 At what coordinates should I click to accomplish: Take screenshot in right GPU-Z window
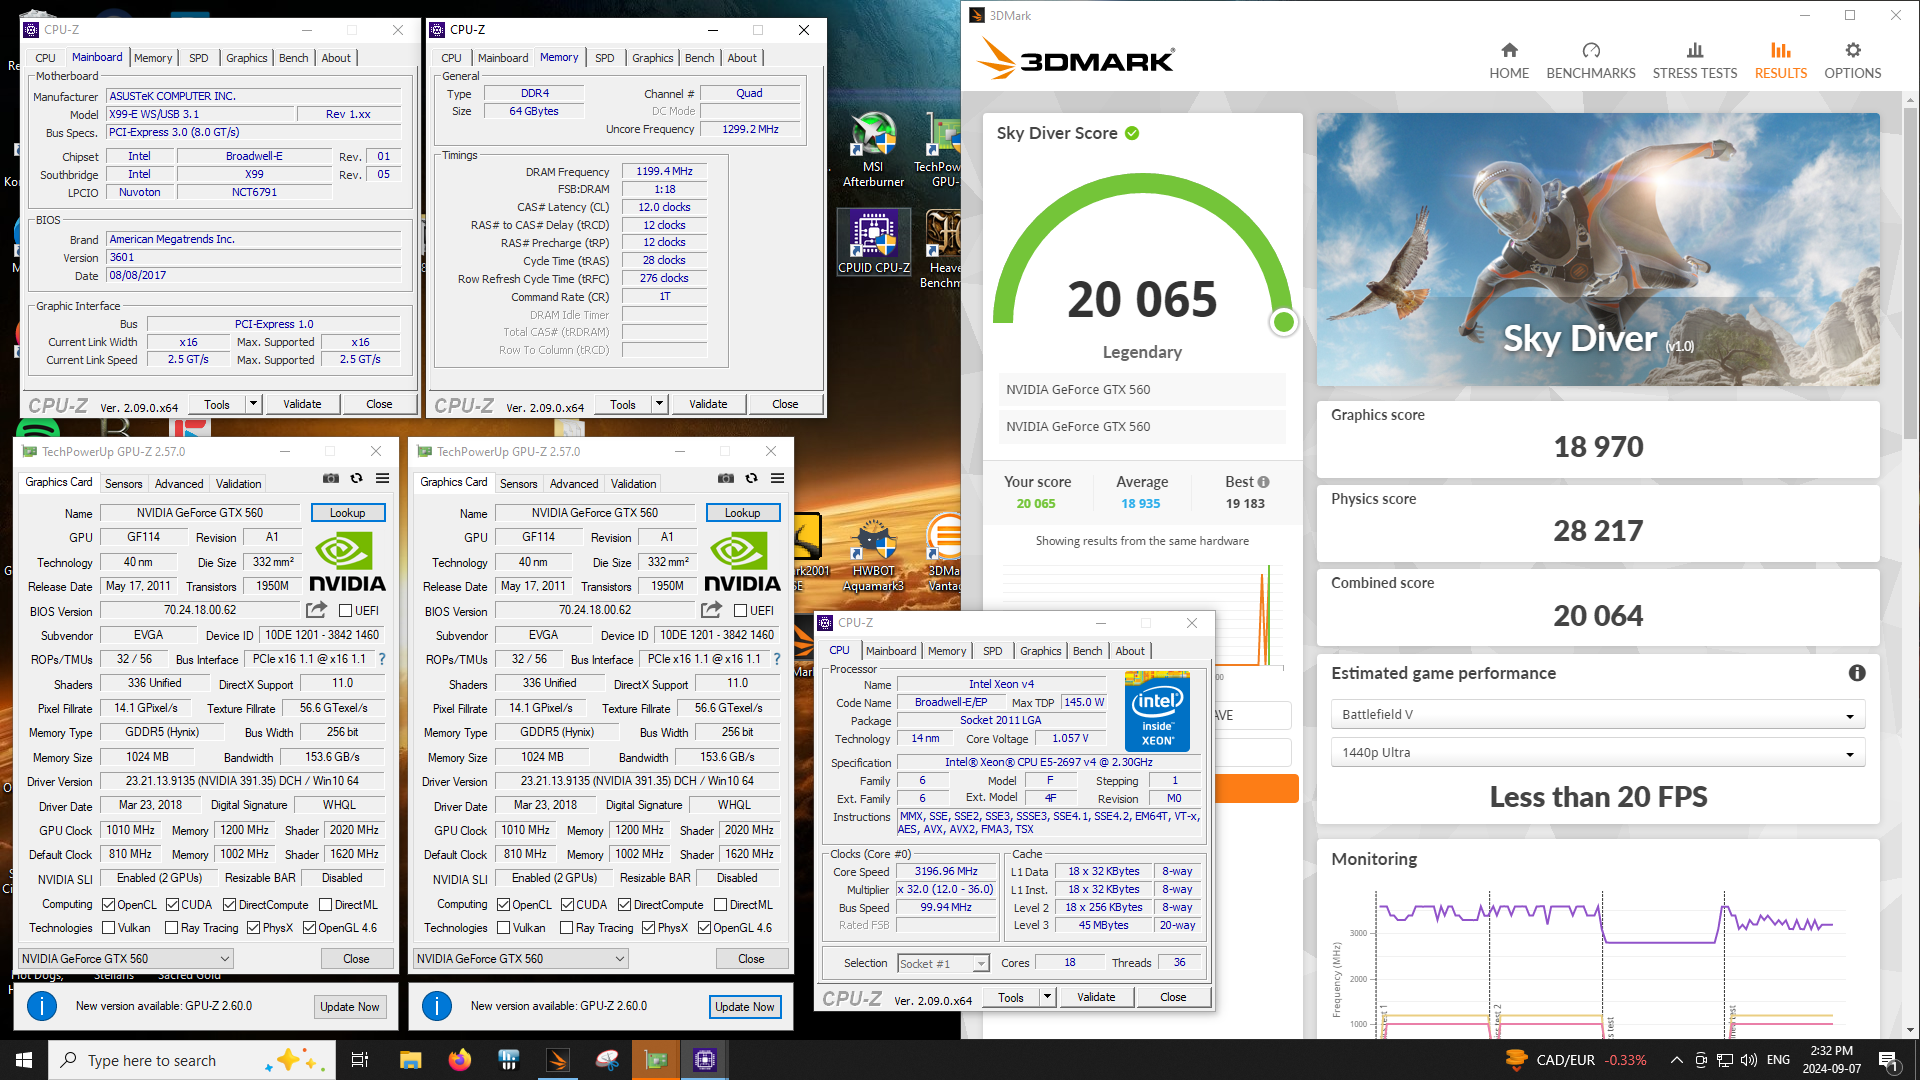point(726,479)
